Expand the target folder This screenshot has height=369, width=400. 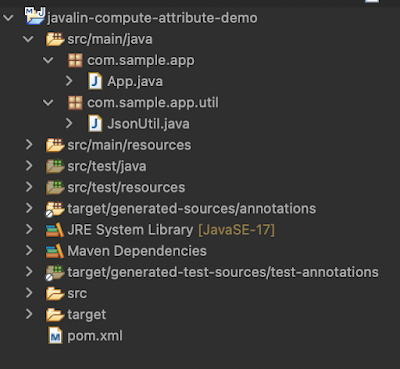29,314
